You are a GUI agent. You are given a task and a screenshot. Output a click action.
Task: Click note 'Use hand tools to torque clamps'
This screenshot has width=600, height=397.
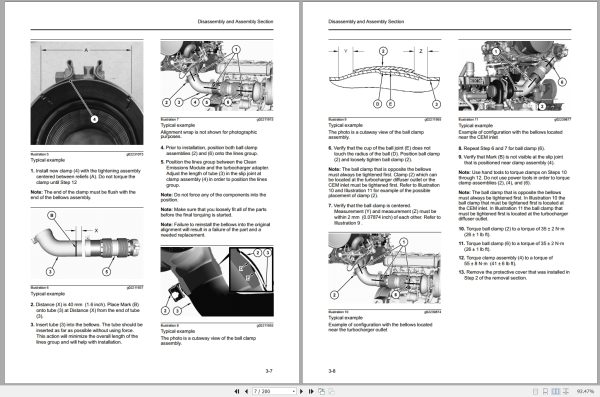[514, 178]
